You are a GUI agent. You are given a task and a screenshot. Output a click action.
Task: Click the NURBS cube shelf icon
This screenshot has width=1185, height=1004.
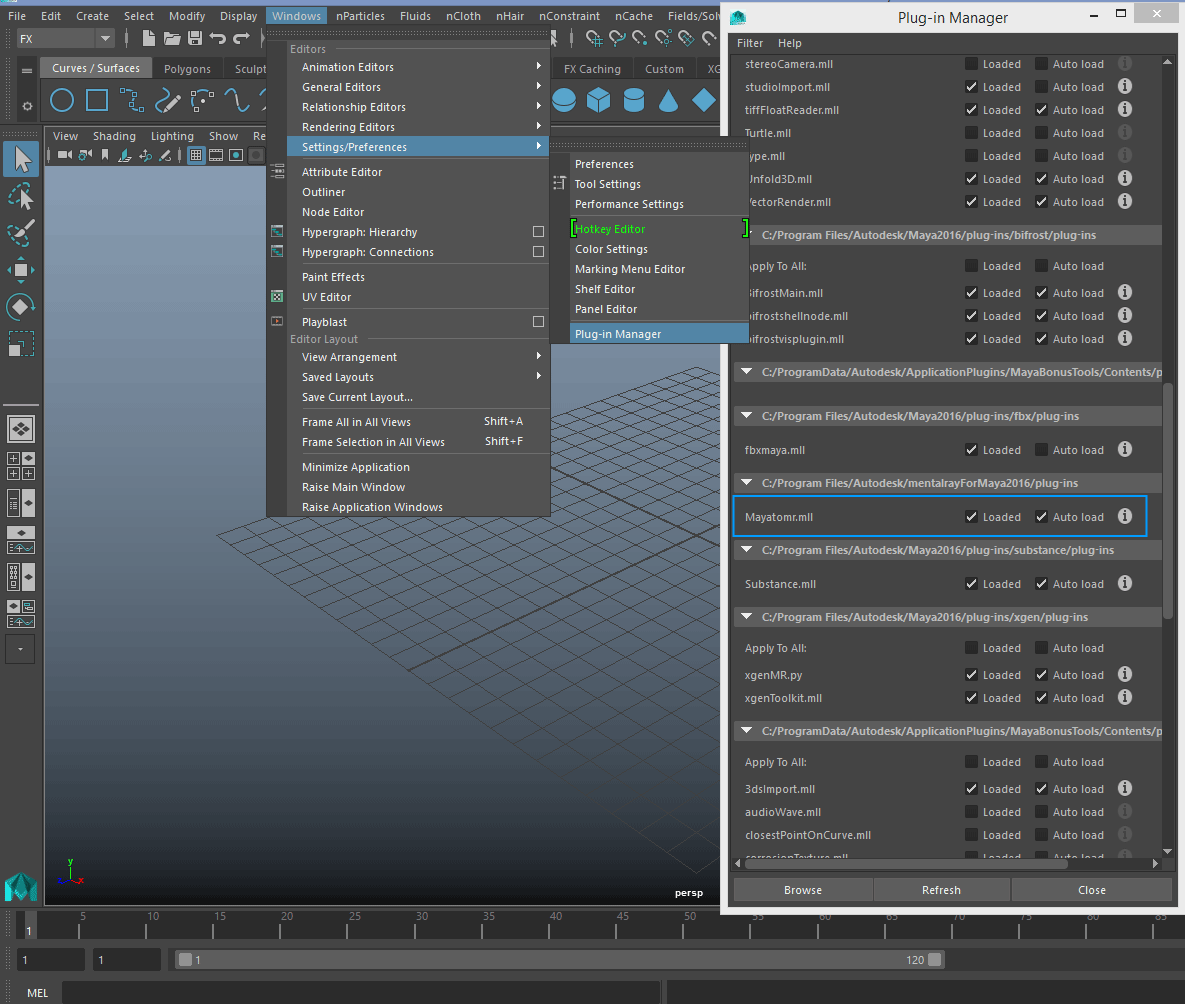click(598, 100)
